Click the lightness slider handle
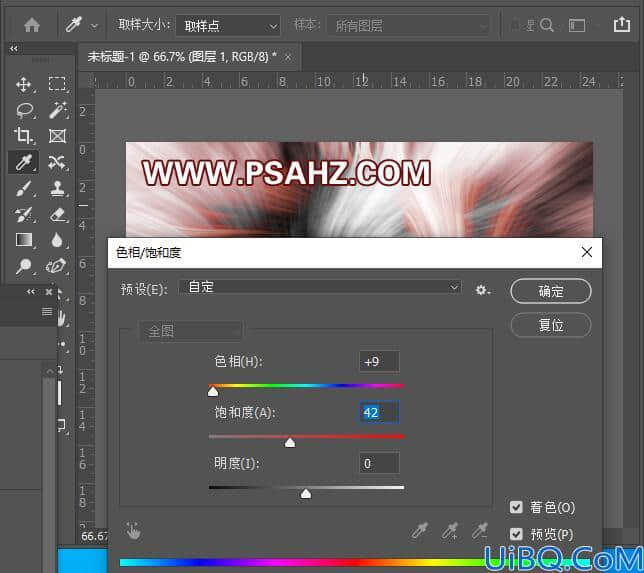Image resolution: width=644 pixels, height=573 pixels. pos(306,493)
